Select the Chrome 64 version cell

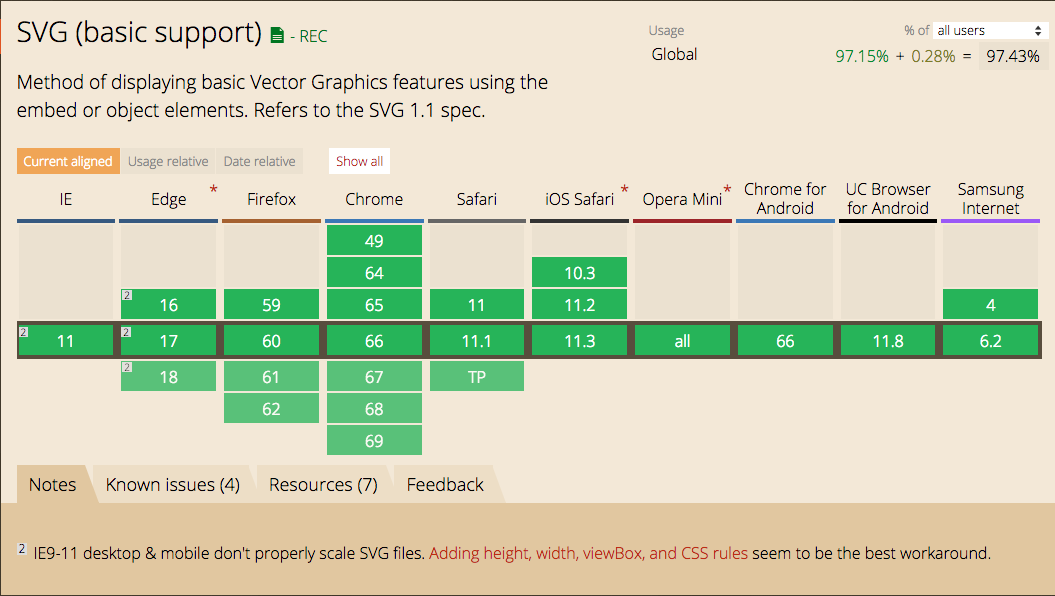coord(374,272)
